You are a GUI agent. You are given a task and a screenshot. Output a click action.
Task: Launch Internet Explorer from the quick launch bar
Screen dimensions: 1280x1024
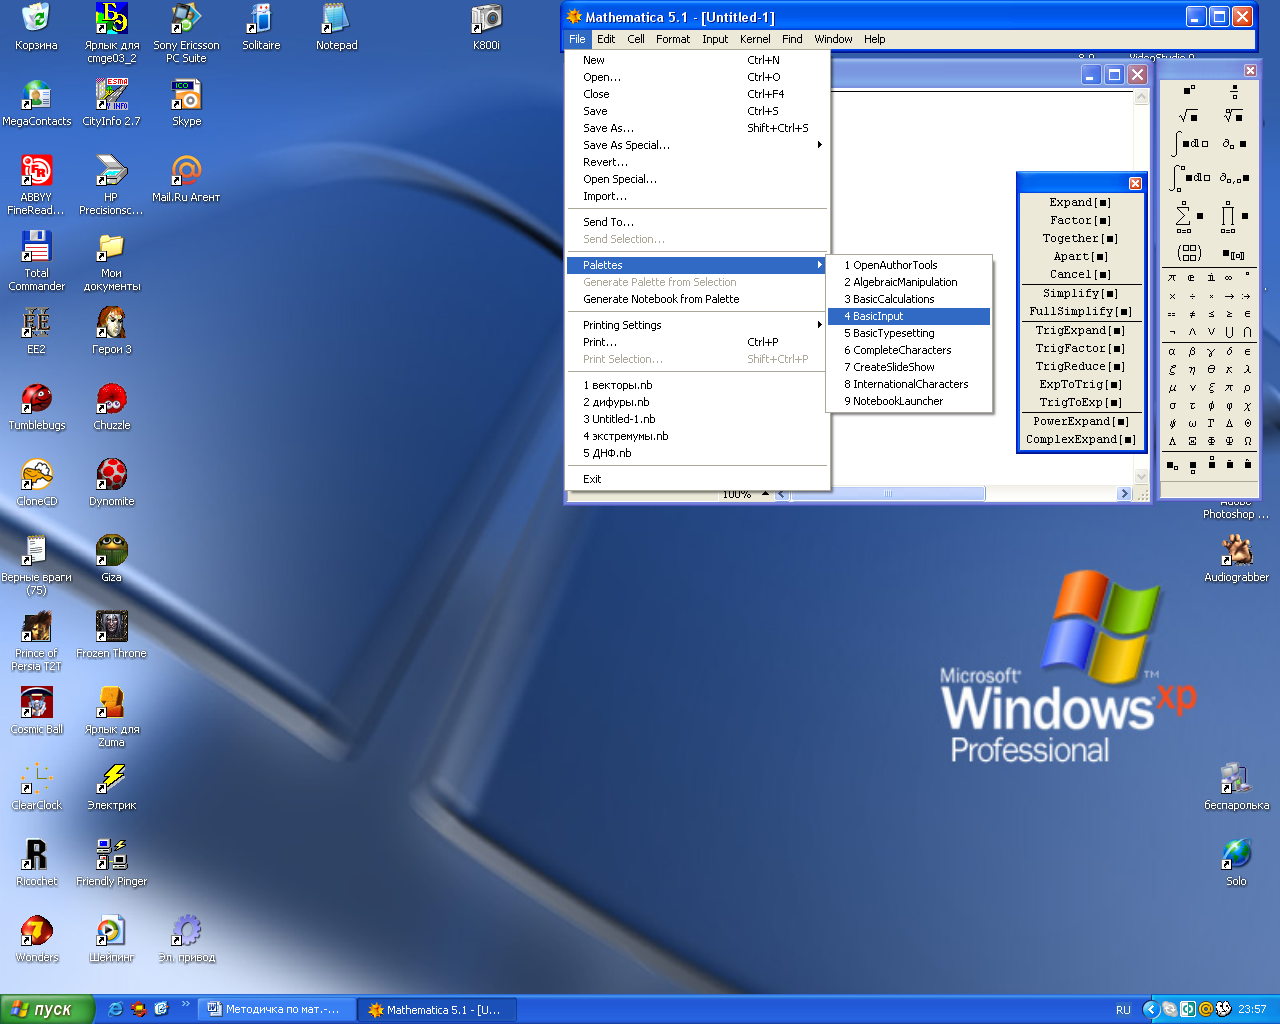click(x=115, y=1009)
